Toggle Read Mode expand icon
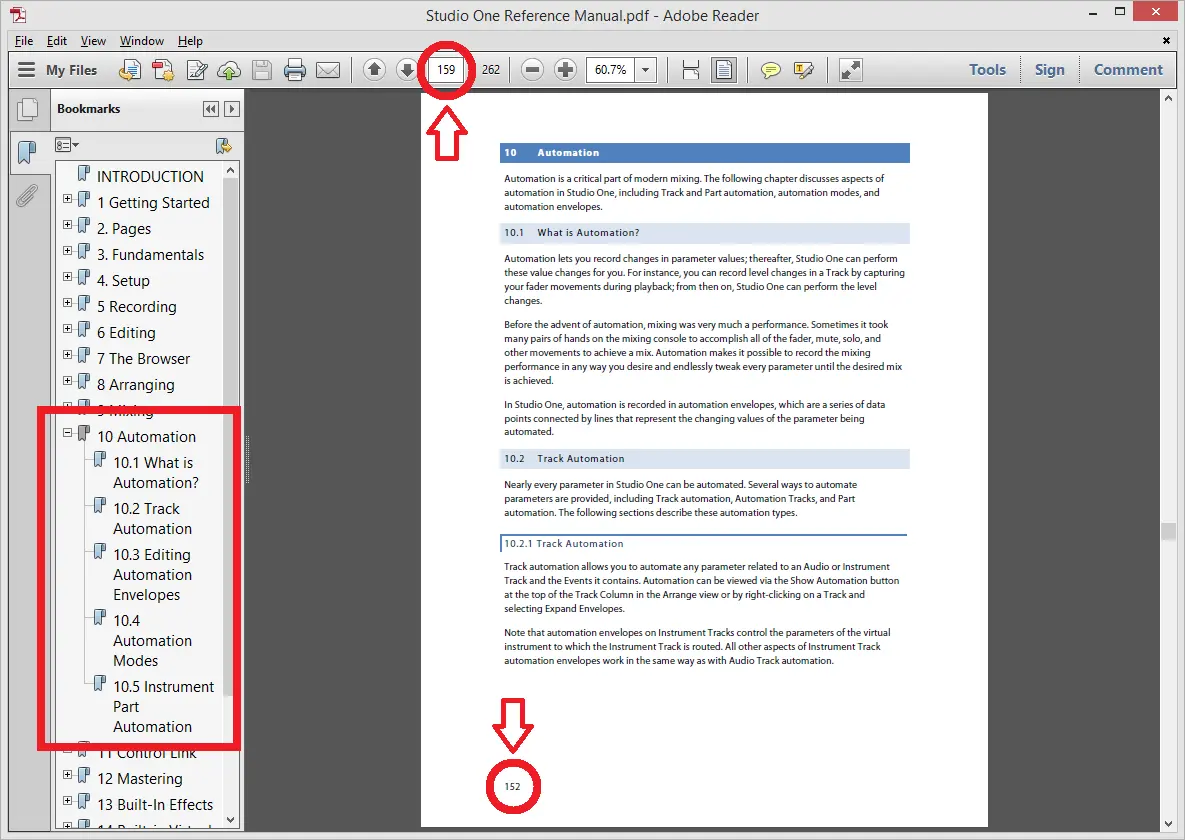Image resolution: width=1185 pixels, height=840 pixels. [x=850, y=70]
